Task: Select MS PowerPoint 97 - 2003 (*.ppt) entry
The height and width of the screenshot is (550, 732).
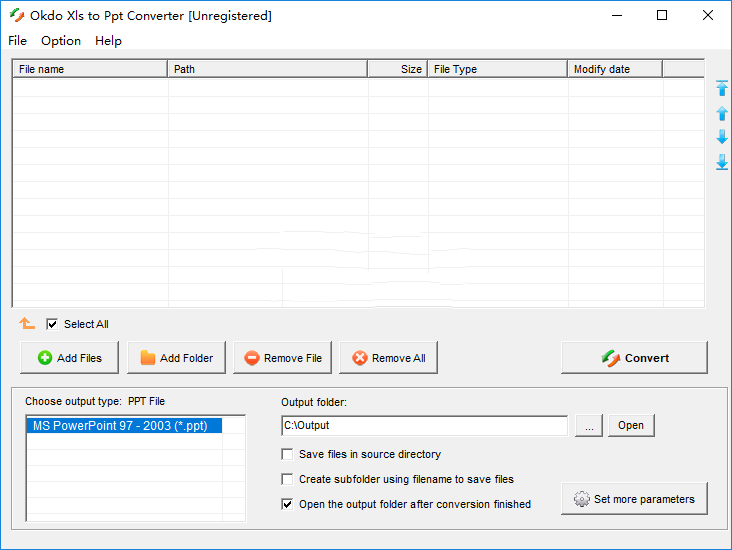Action: point(124,426)
